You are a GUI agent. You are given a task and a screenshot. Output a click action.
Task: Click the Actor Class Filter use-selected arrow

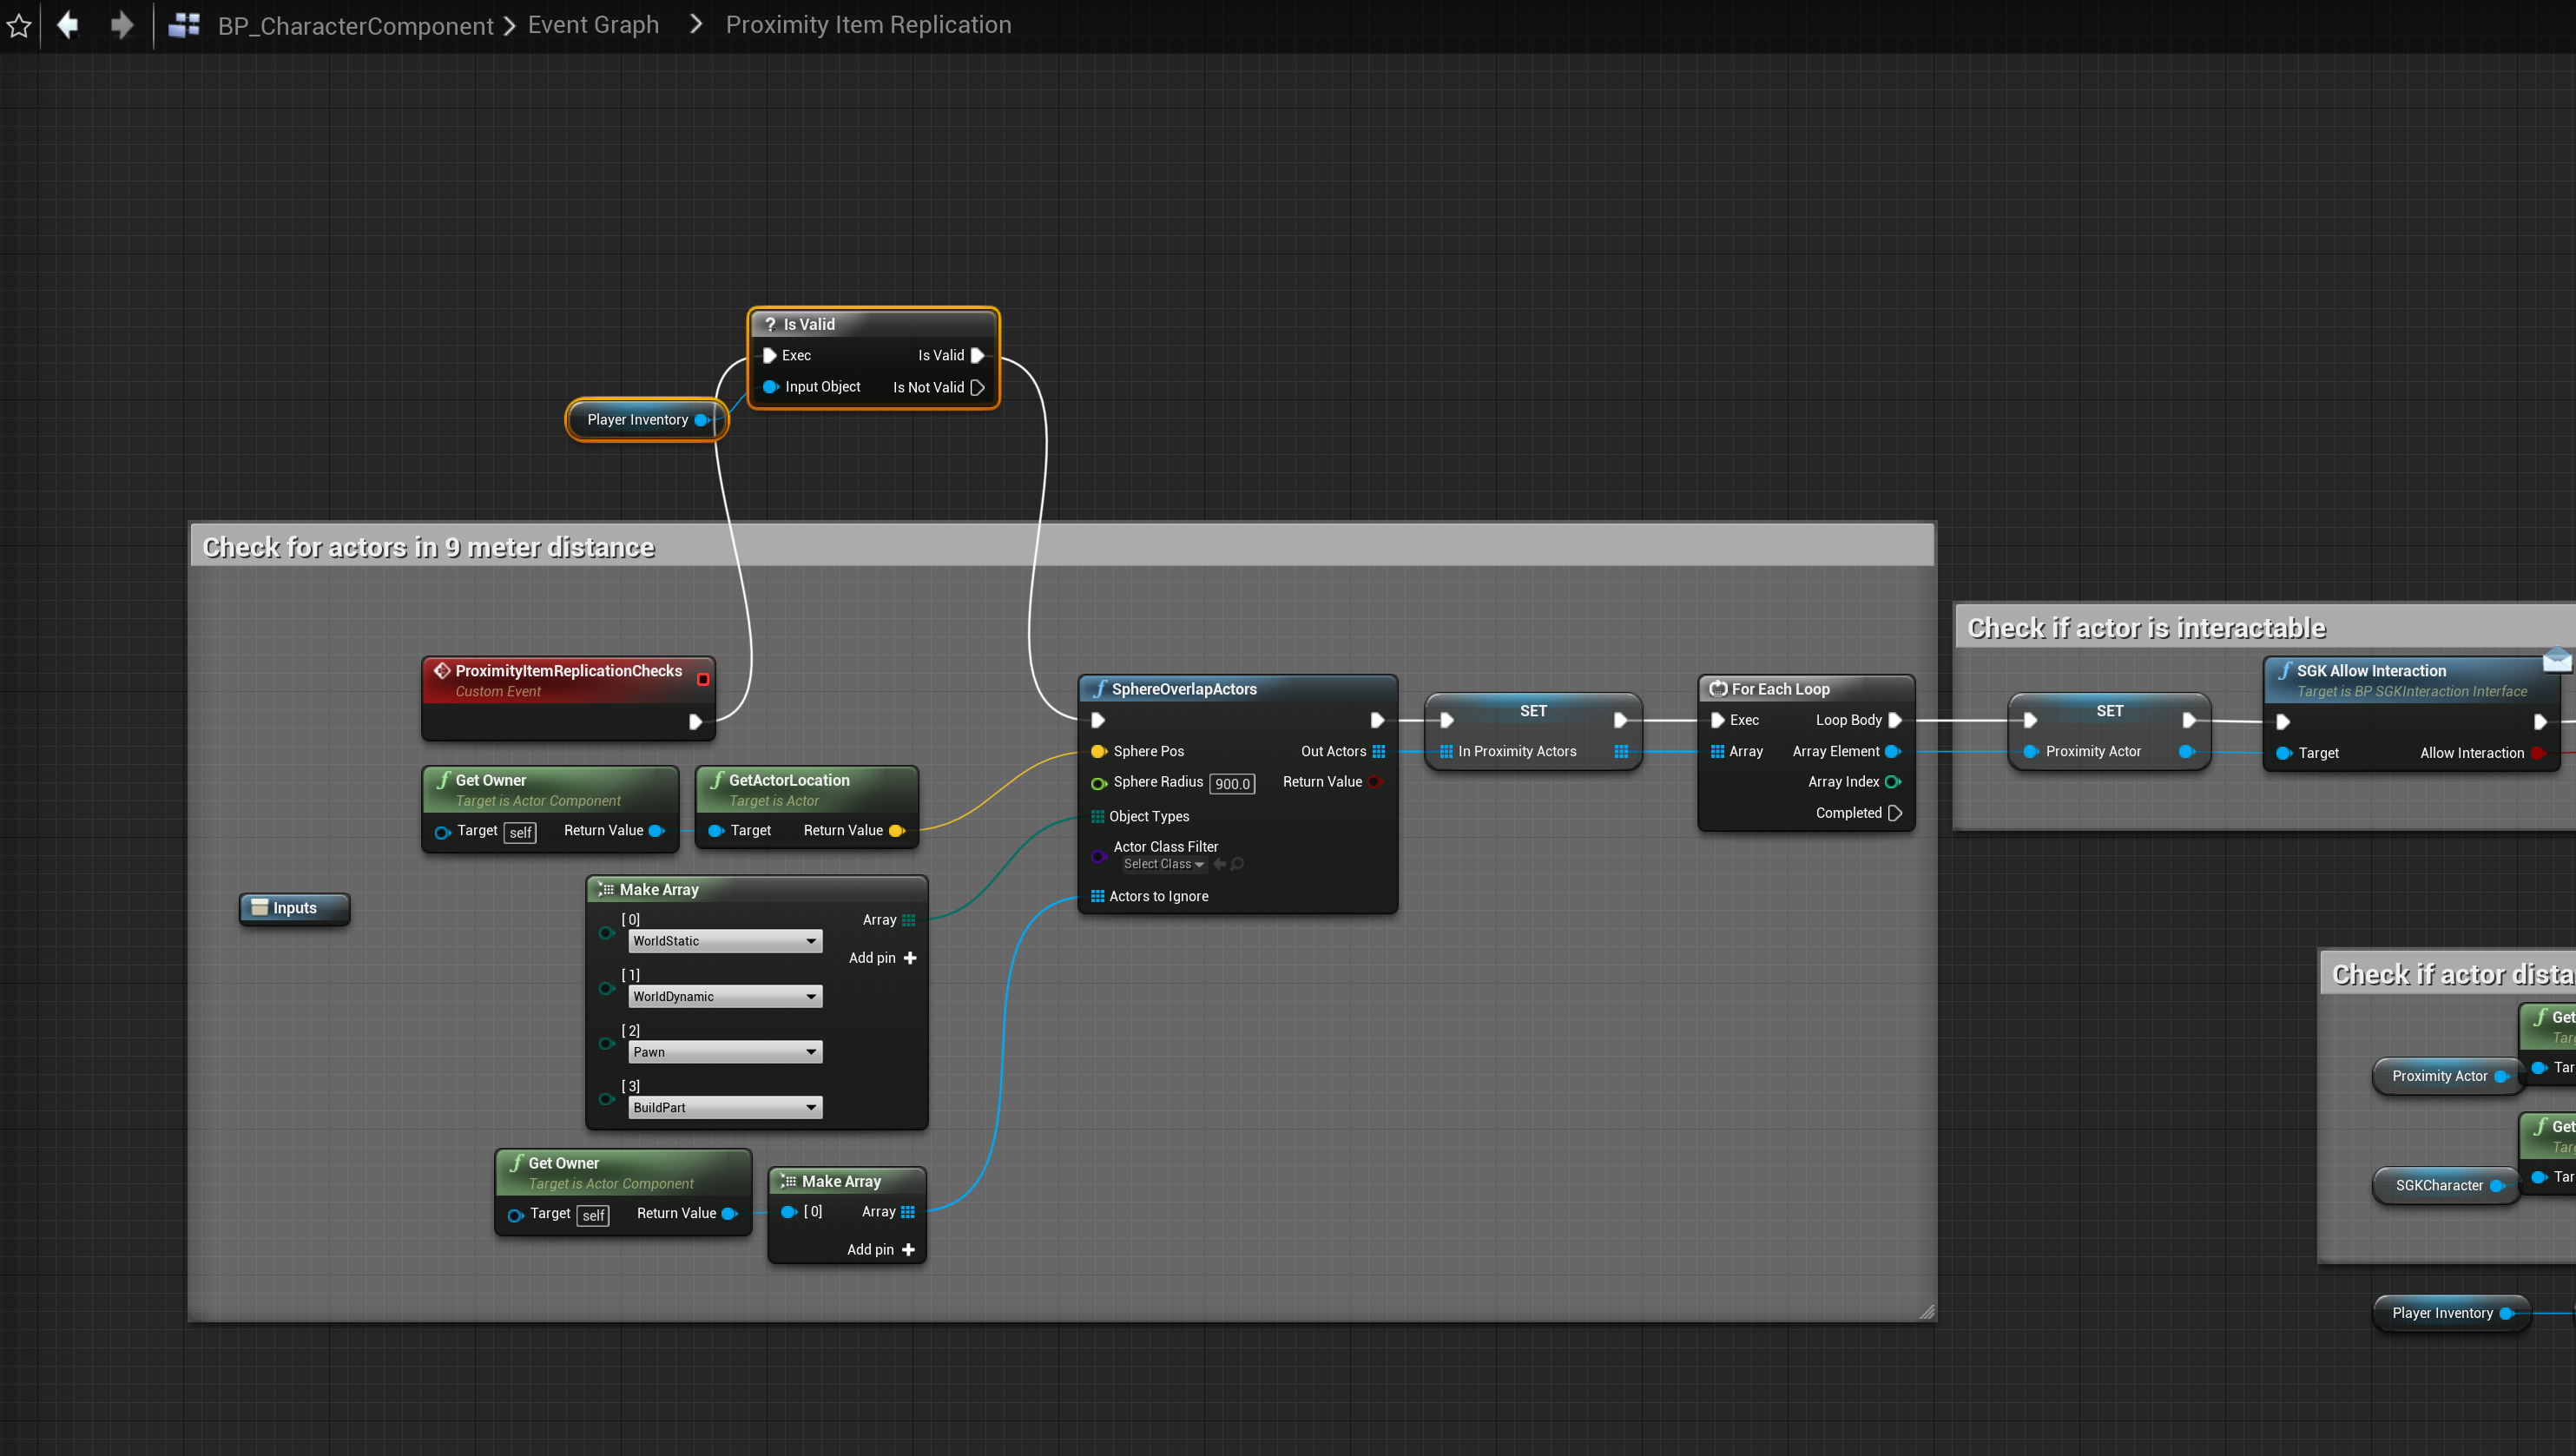(1219, 864)
